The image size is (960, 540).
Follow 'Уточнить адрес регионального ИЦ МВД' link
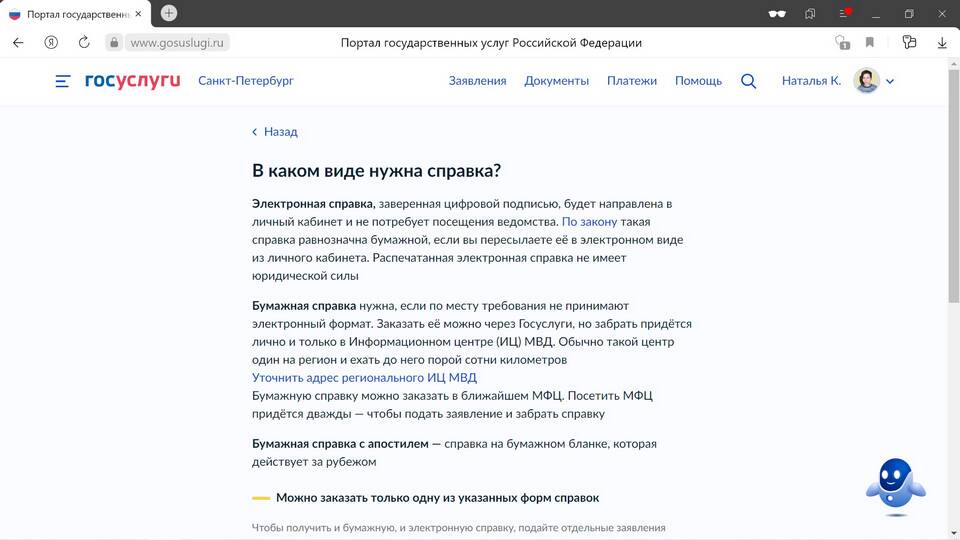[x=364, y=378]
